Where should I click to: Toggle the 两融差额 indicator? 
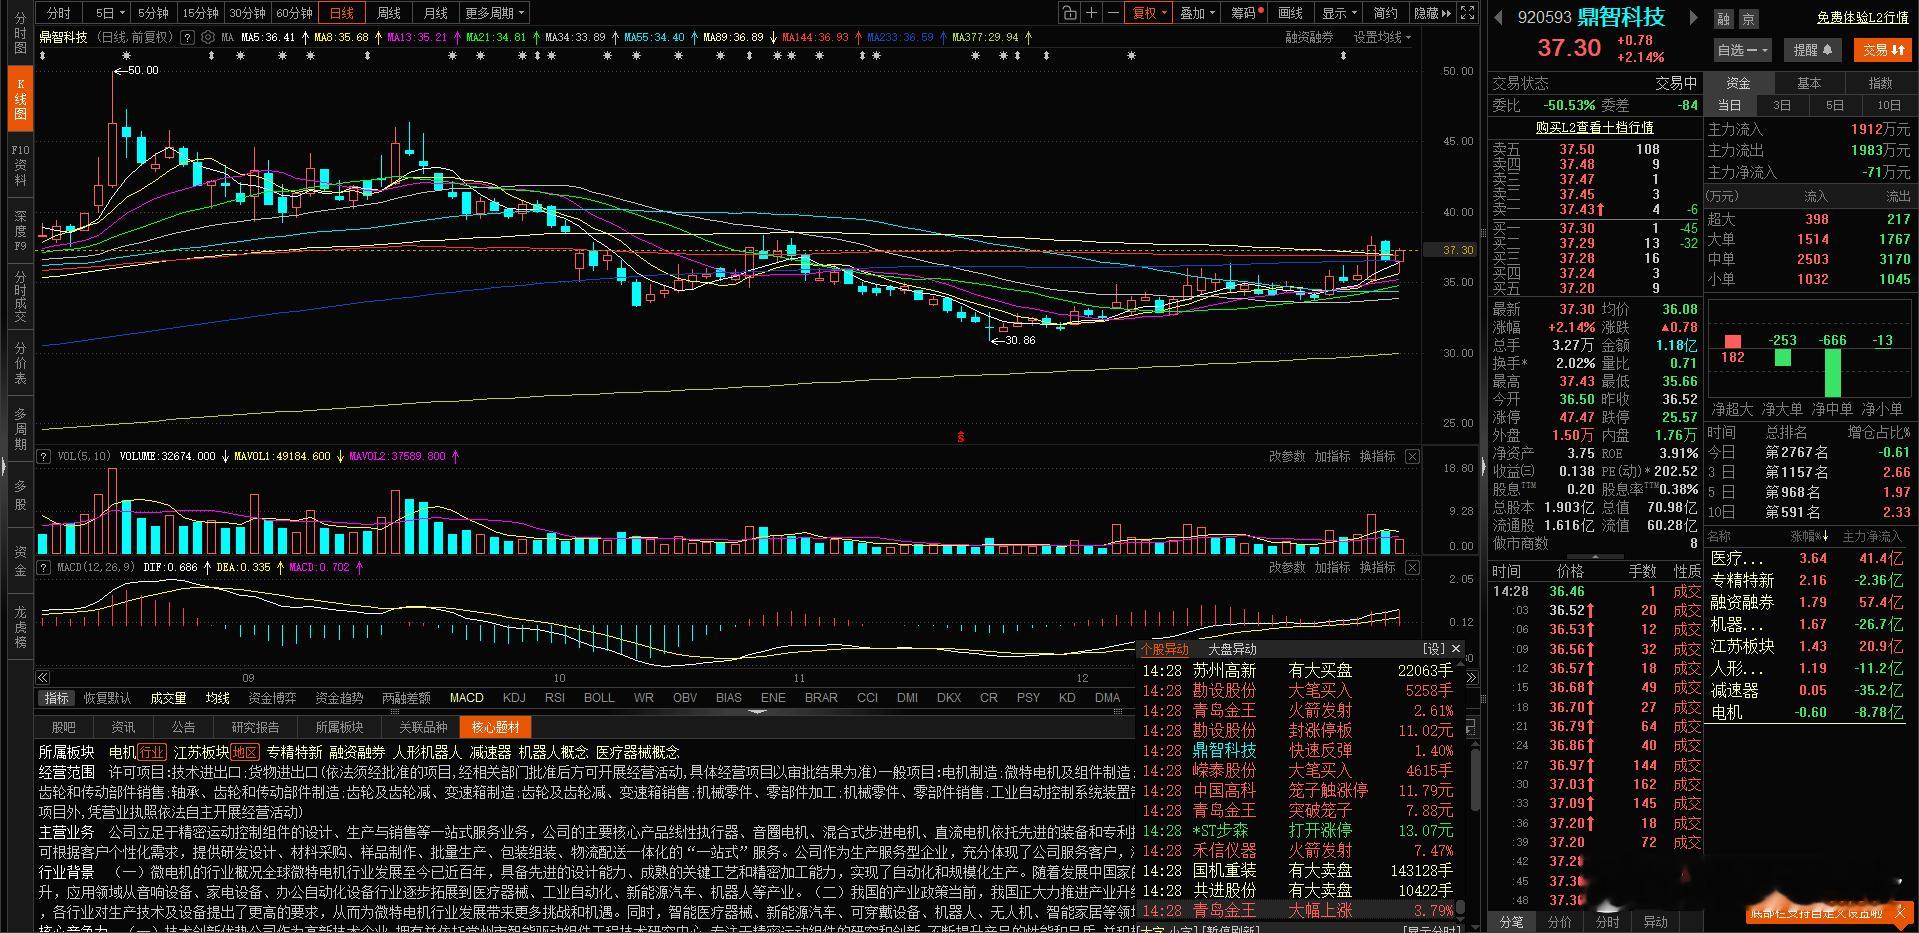click(406, 698)
